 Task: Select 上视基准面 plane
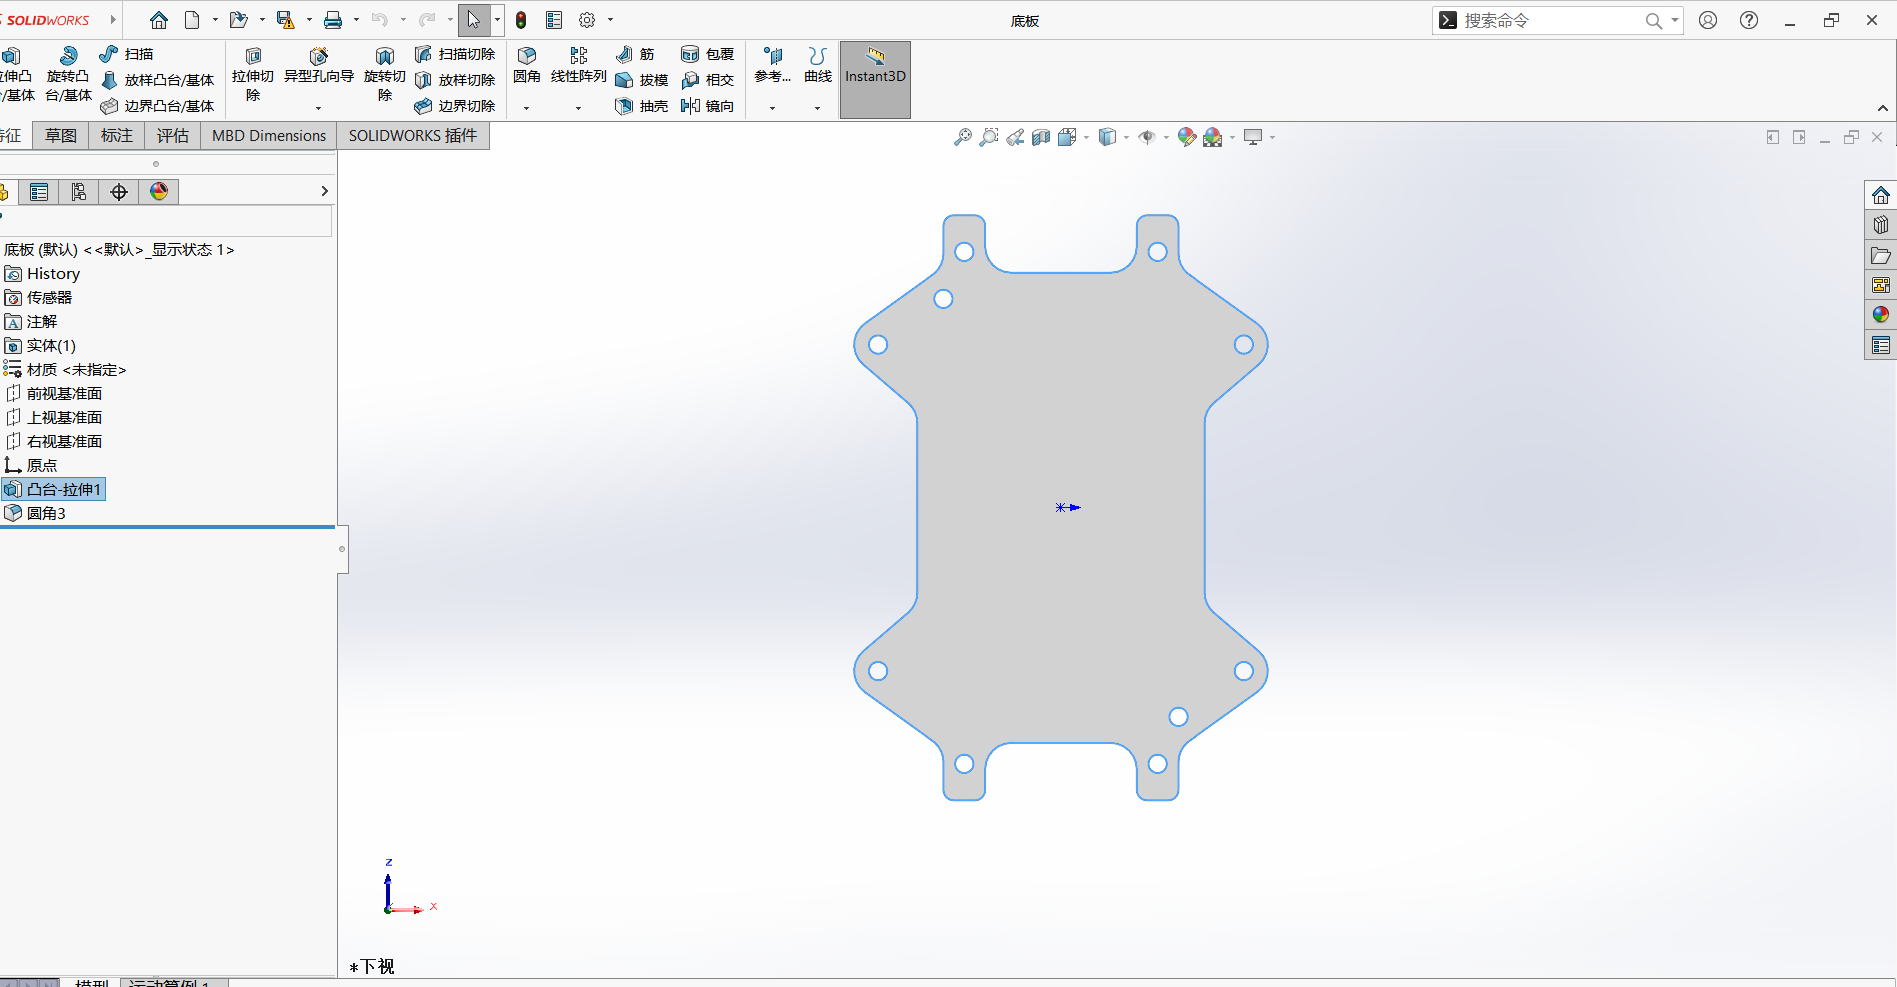coord(53,418)
